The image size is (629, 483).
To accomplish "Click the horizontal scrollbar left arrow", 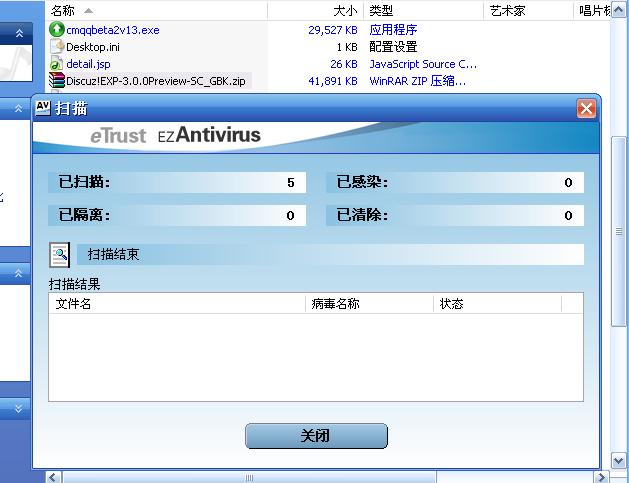I will (x=53, y=477).
